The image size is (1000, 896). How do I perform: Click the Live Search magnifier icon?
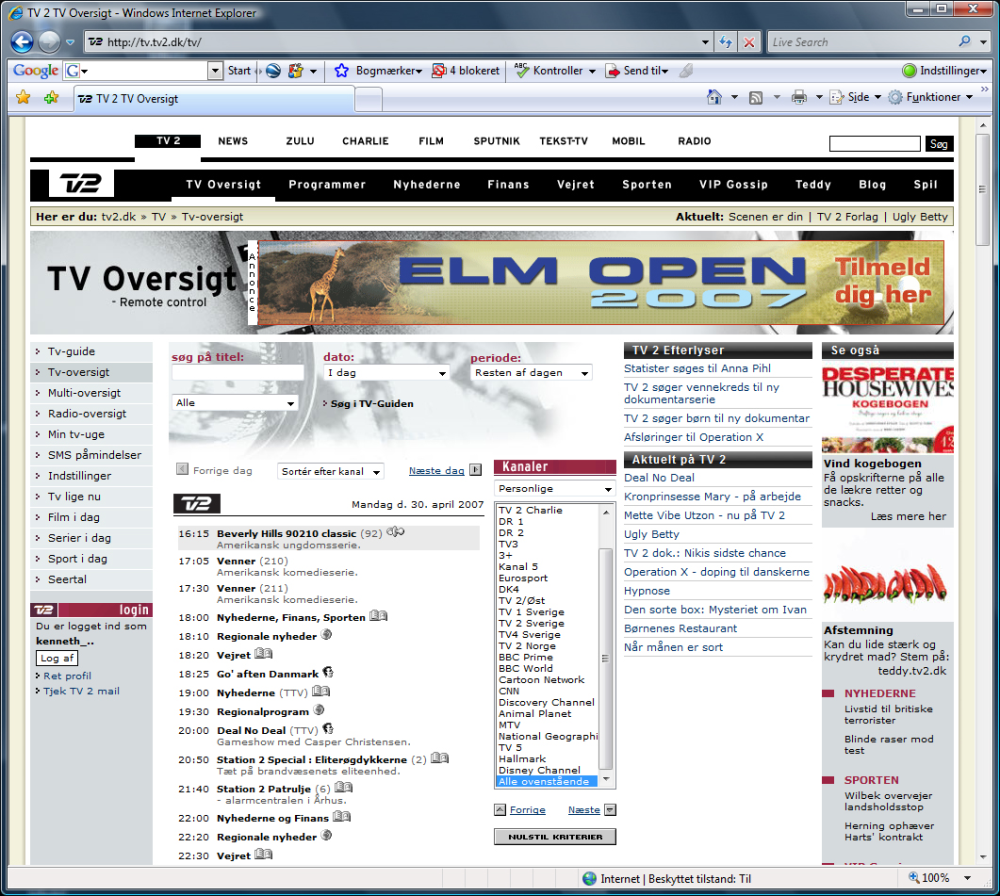[x=964, y=41]
